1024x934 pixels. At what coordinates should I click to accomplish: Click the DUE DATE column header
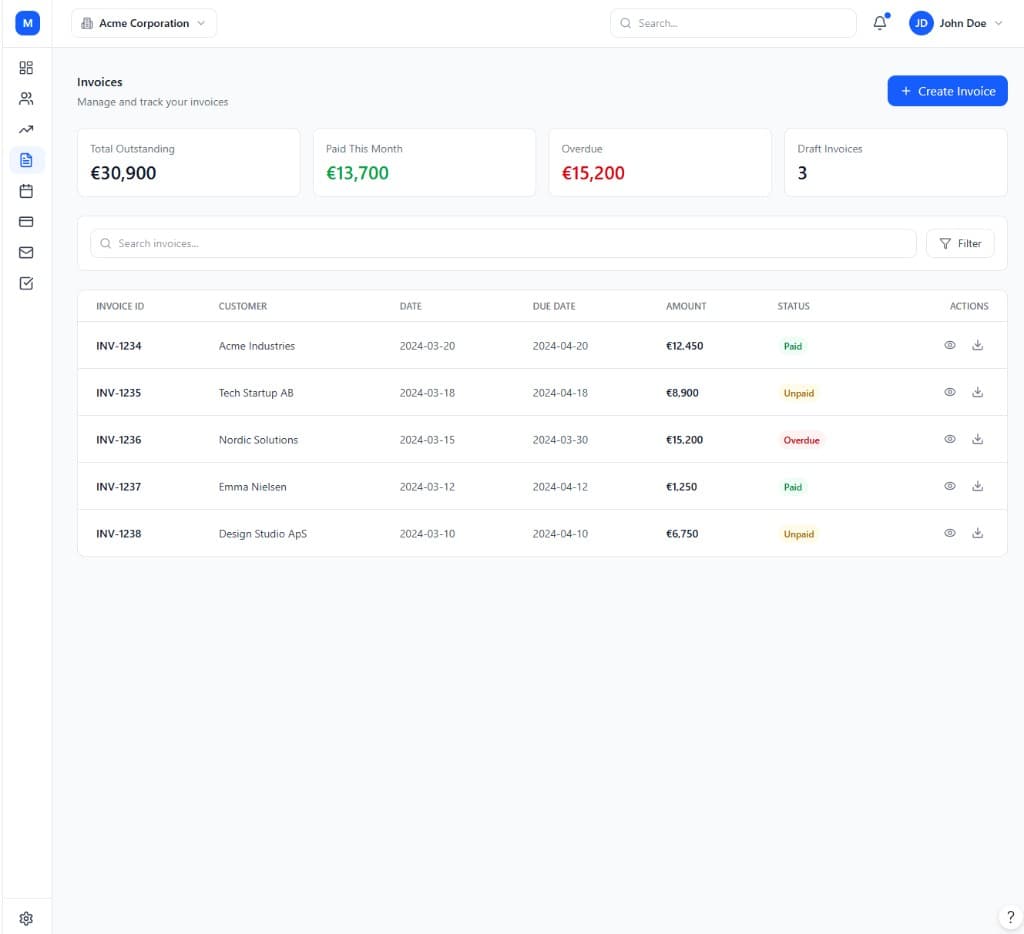tap(554, 306)
